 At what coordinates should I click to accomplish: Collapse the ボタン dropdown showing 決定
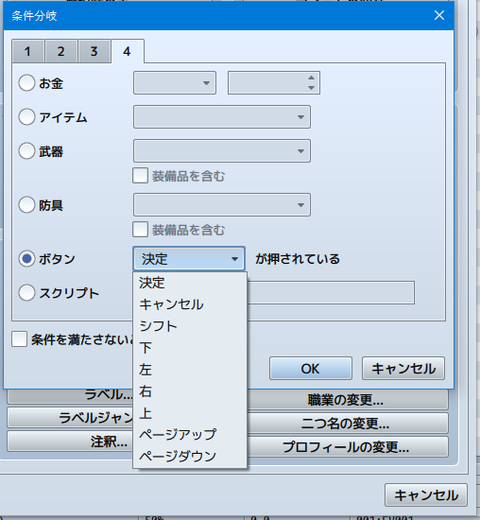[x=189, y=259]
